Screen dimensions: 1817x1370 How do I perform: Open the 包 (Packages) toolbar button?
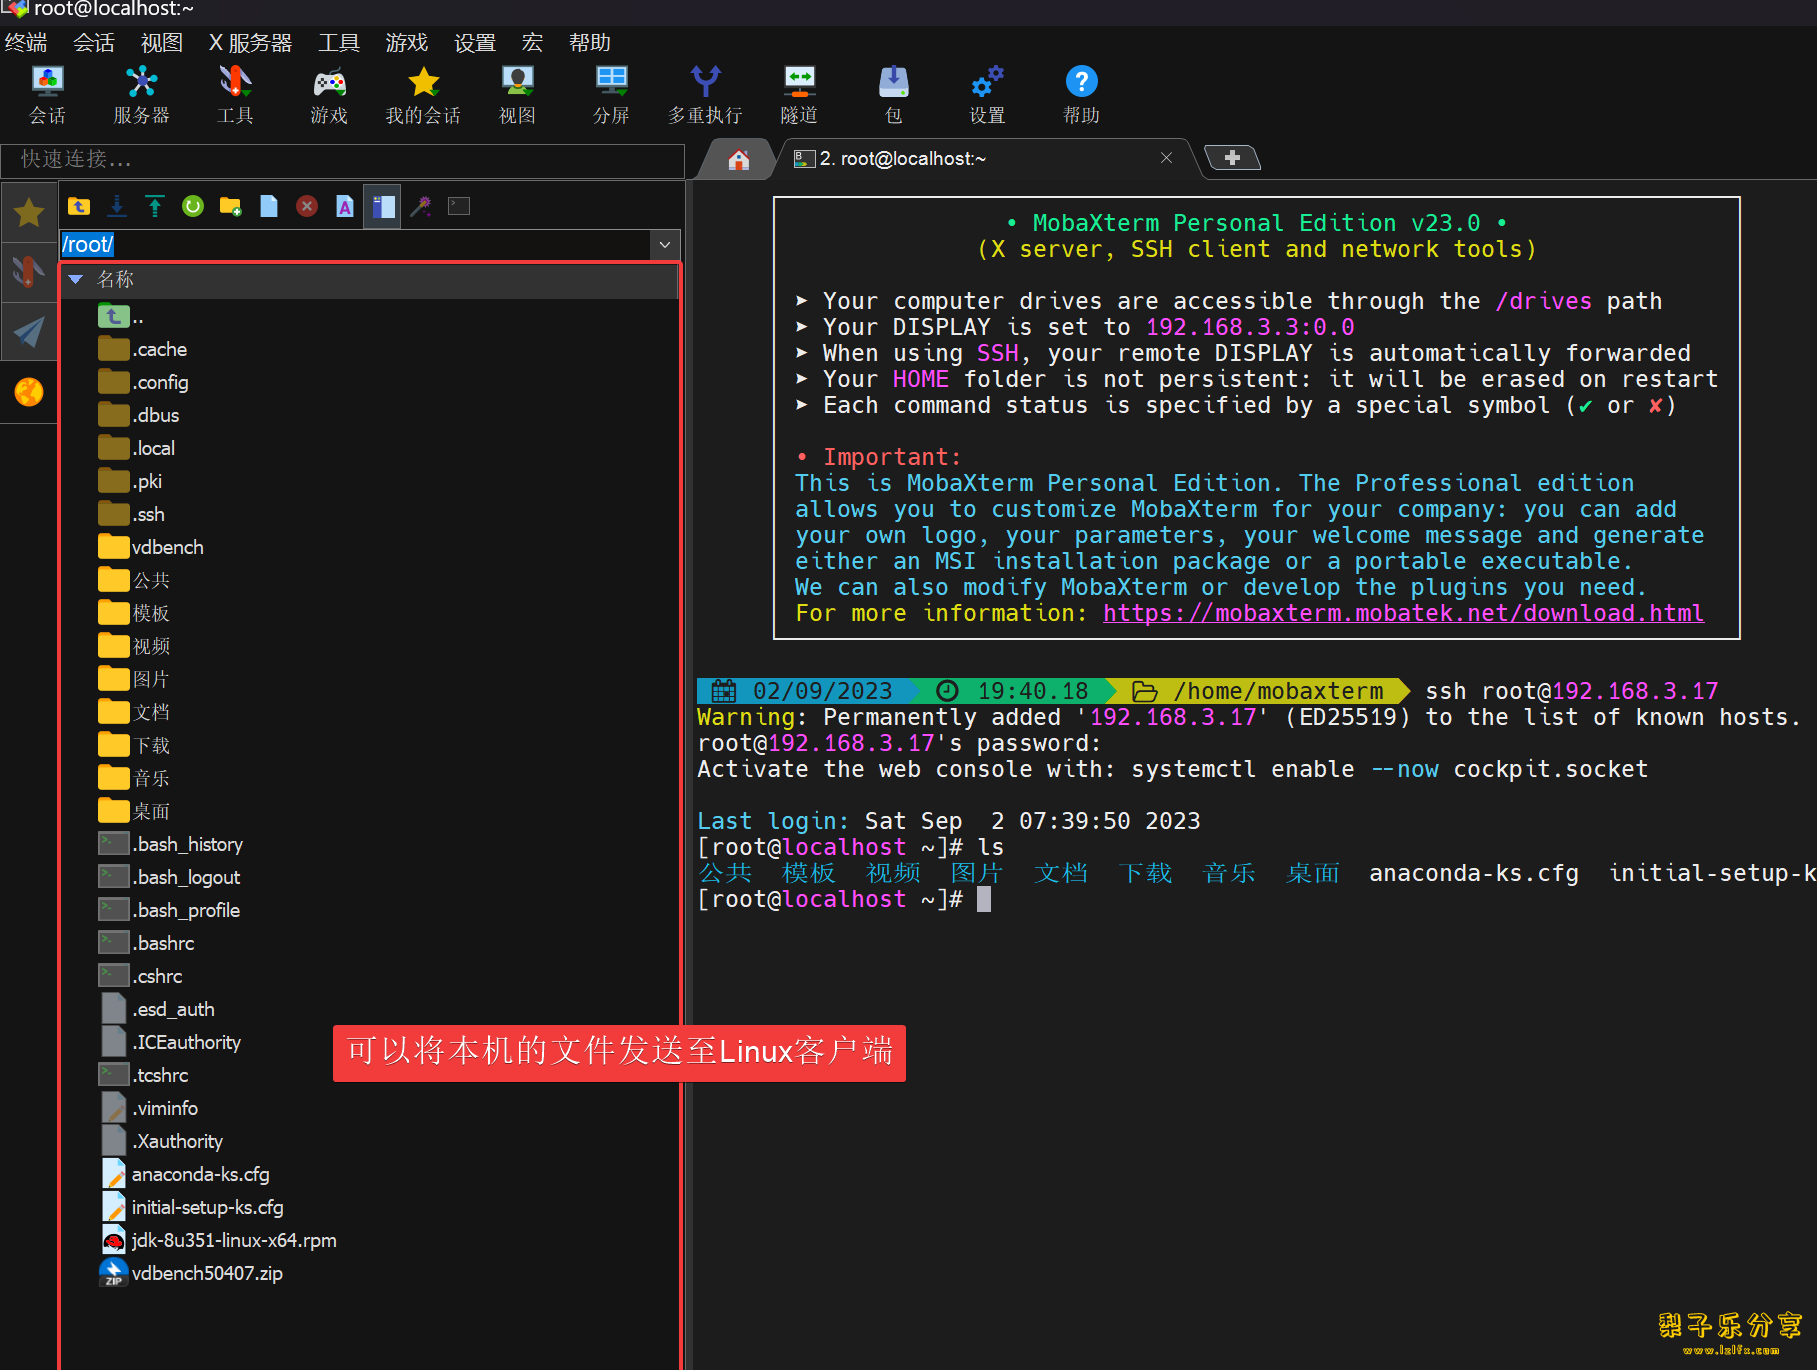pyautogui.click(x=893, y=95)
